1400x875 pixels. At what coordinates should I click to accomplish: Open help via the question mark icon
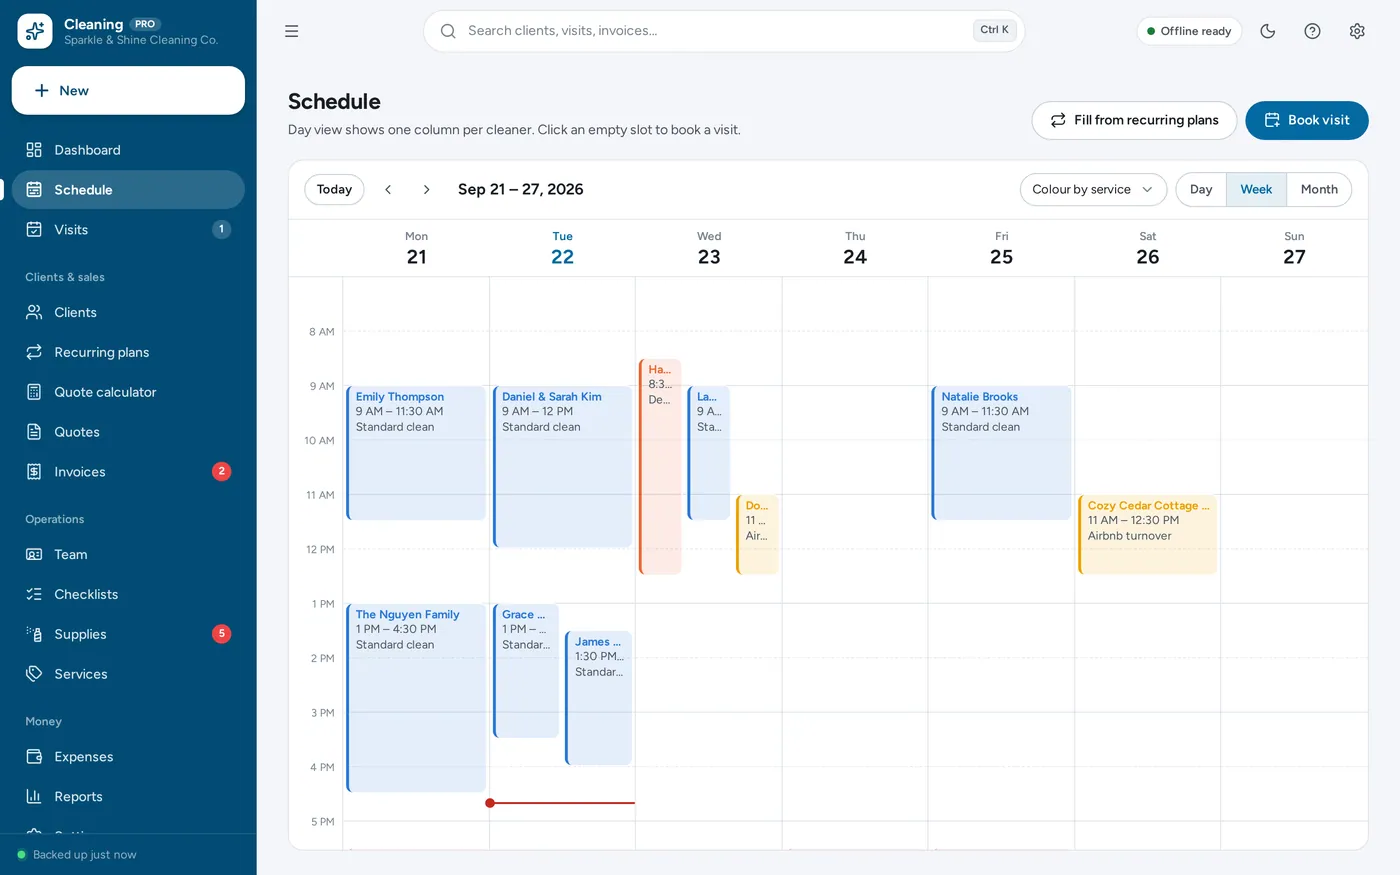tap(1312, 31)
